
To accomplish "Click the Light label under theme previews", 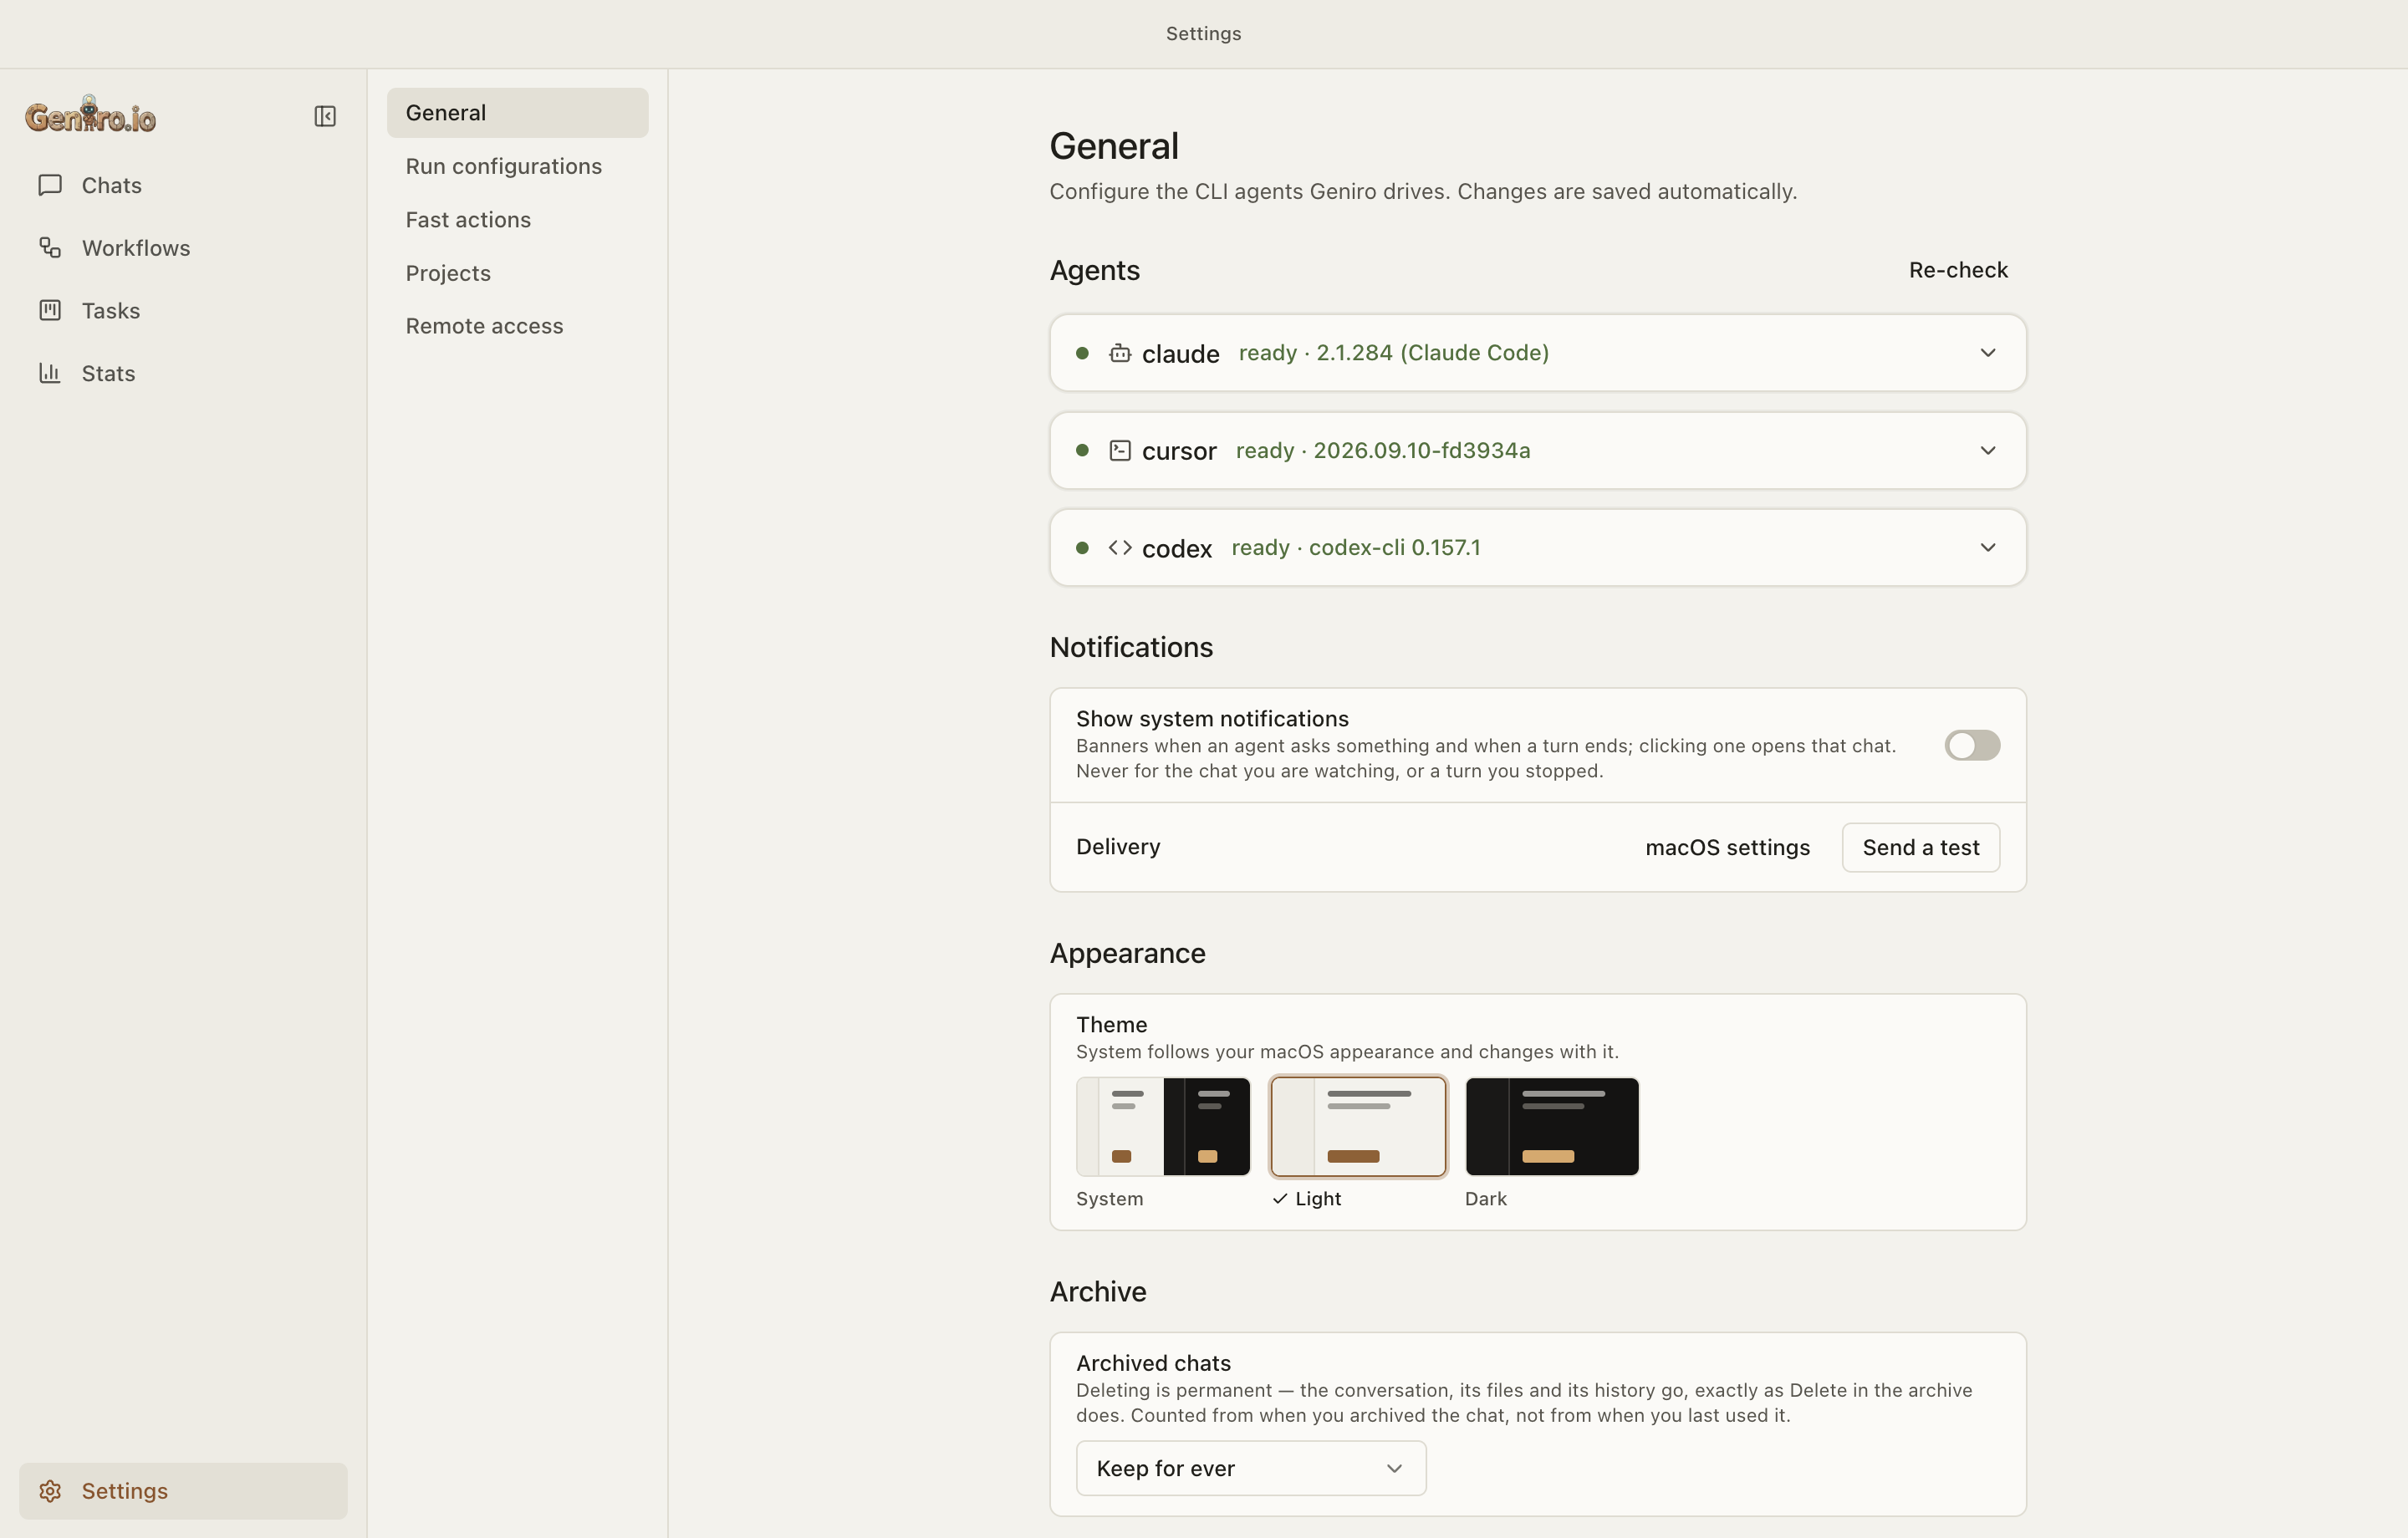I will click(x=1318, y=1199).
